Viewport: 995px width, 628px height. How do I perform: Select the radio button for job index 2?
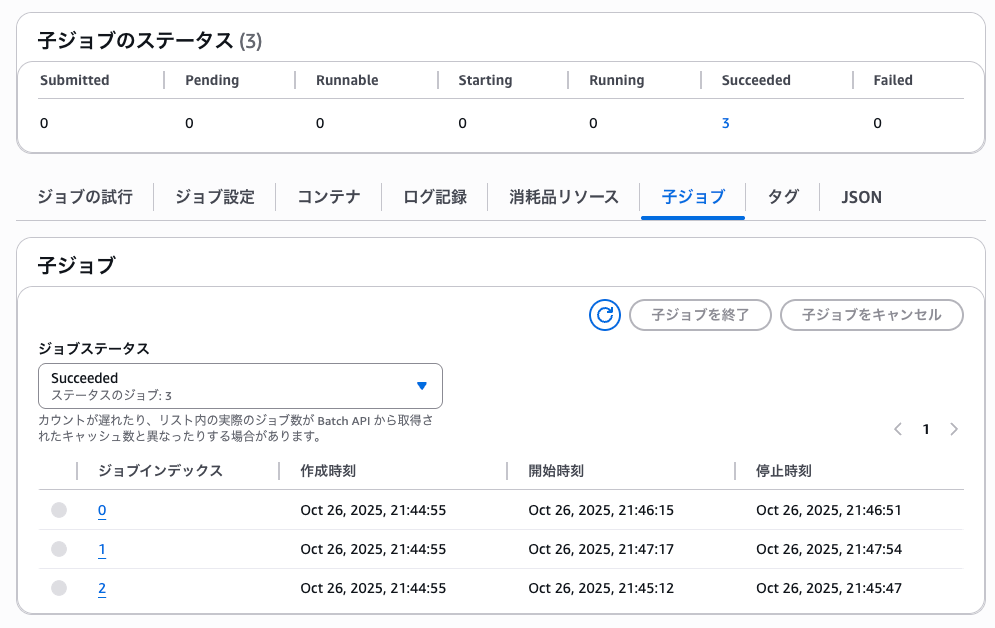[58, 588]
